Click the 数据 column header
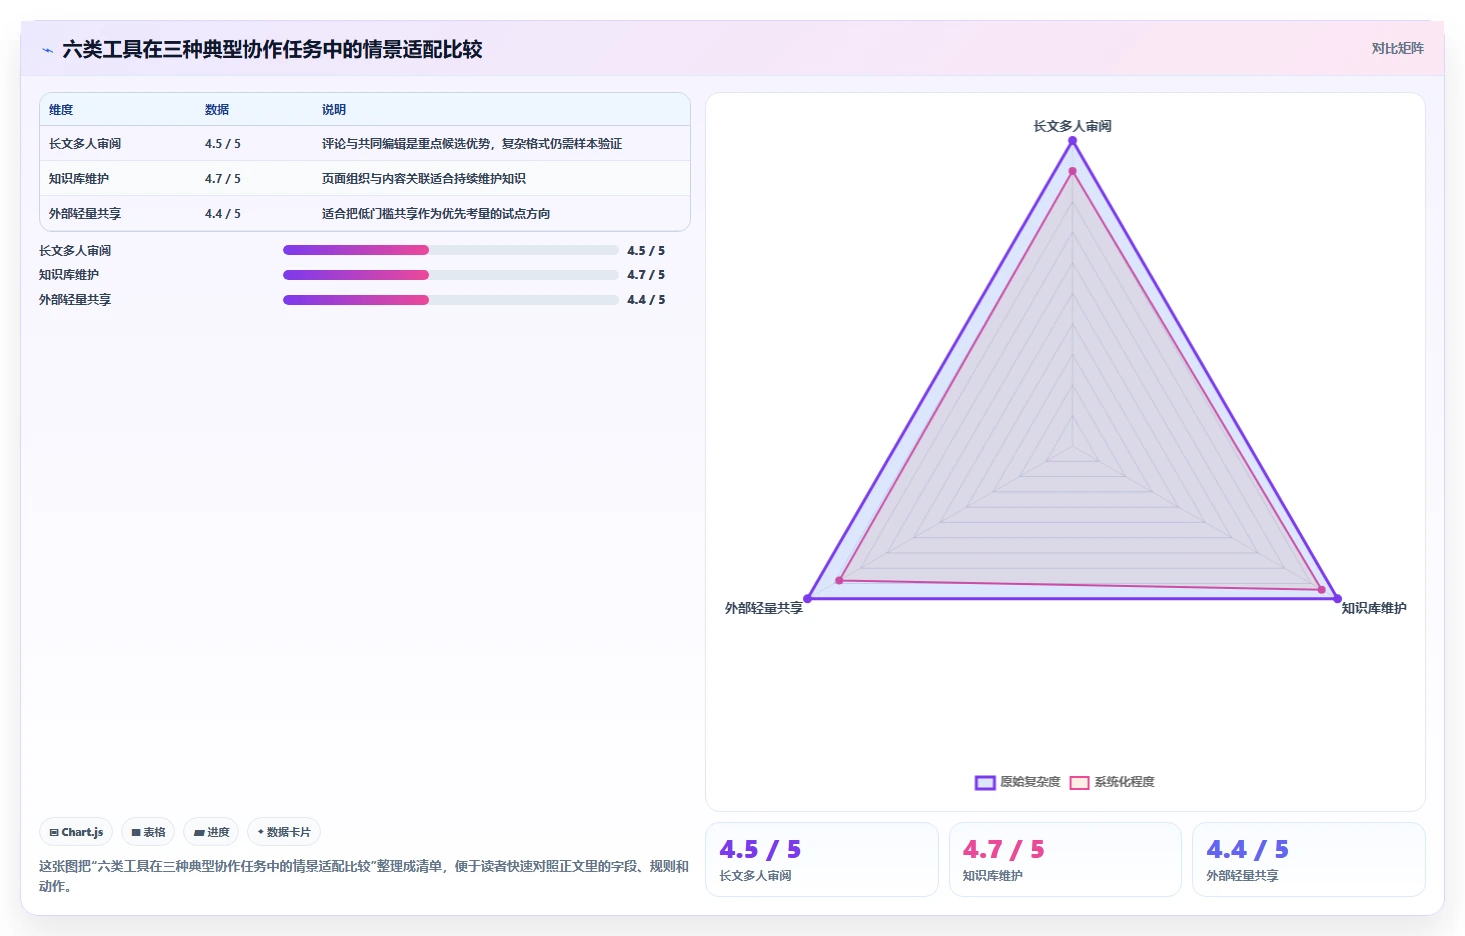 click(217, 110)
